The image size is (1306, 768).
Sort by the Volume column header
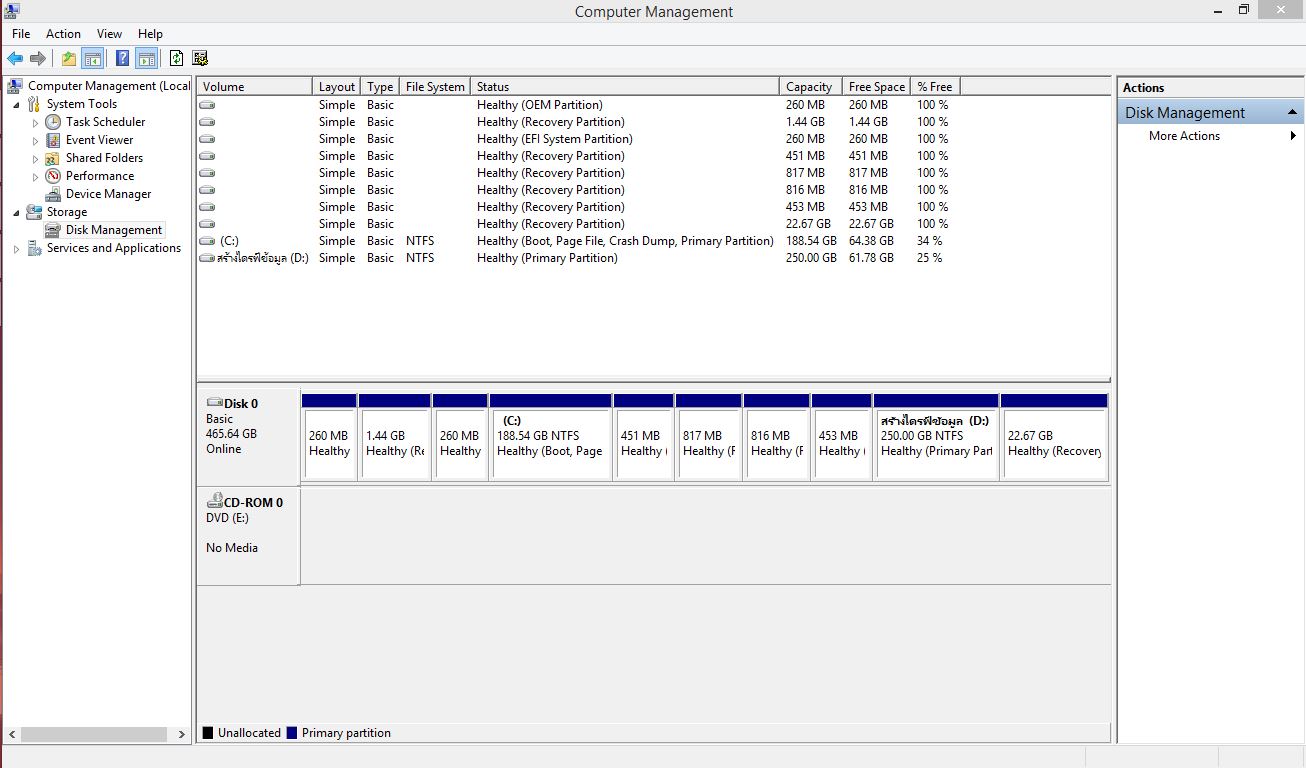tap(255, 87)
